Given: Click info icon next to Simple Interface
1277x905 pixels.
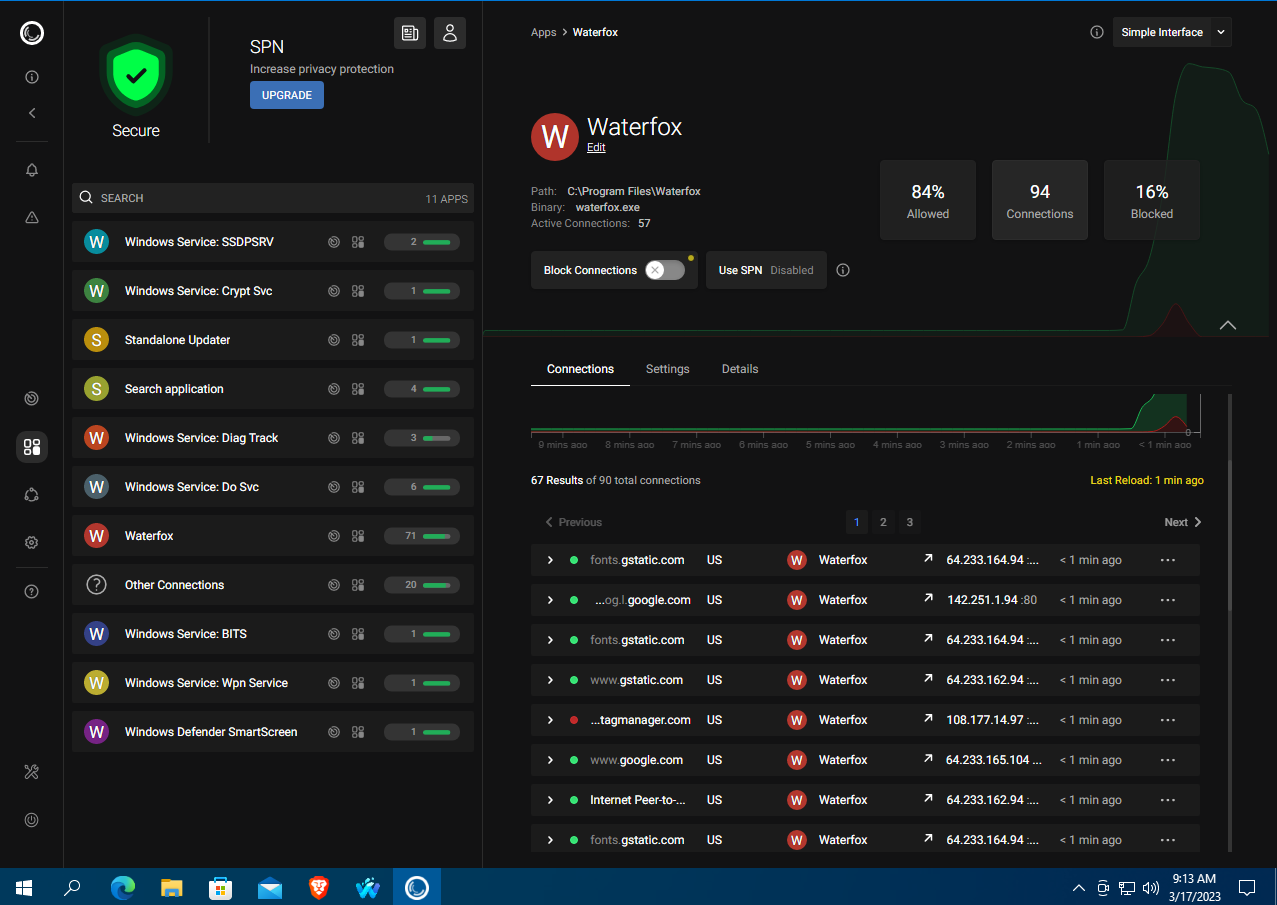Looking at the screenshot, I should [1096, 32].
